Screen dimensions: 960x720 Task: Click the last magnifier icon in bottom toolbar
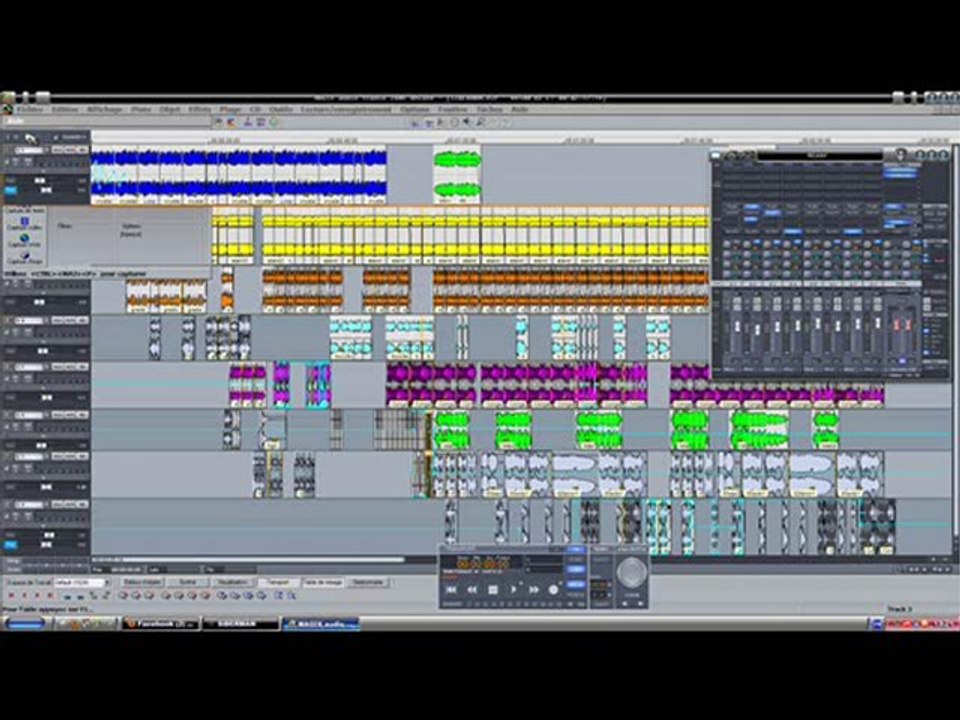click(x=291, y=595)
